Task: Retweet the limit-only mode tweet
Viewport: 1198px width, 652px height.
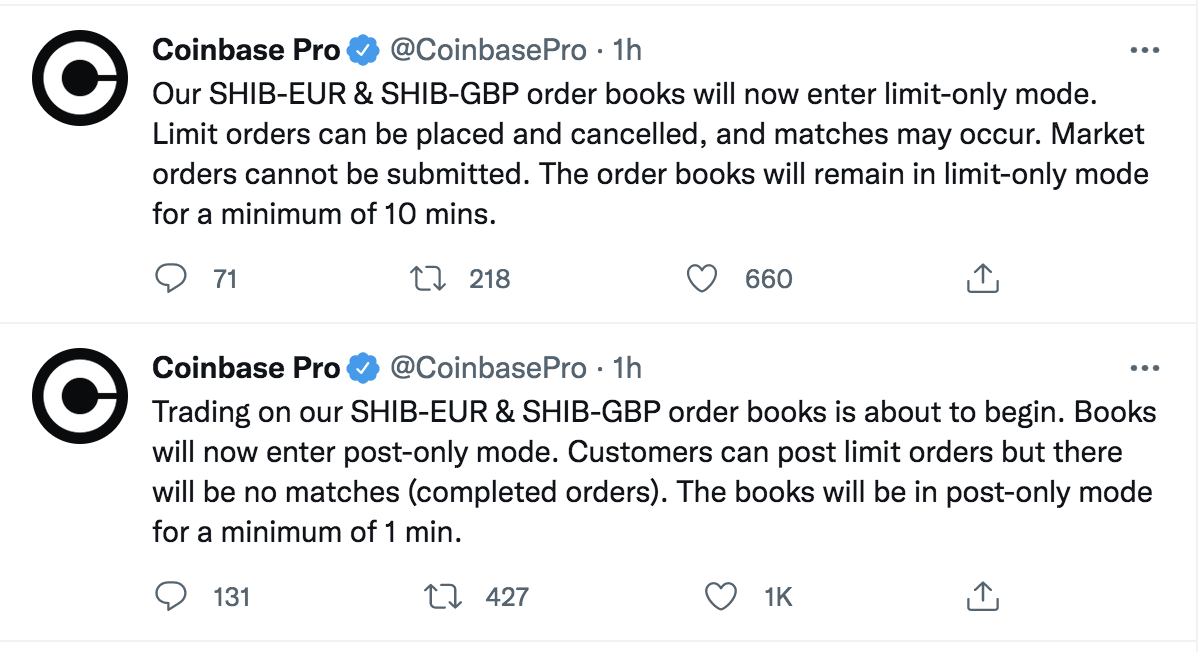Action: 430,279
